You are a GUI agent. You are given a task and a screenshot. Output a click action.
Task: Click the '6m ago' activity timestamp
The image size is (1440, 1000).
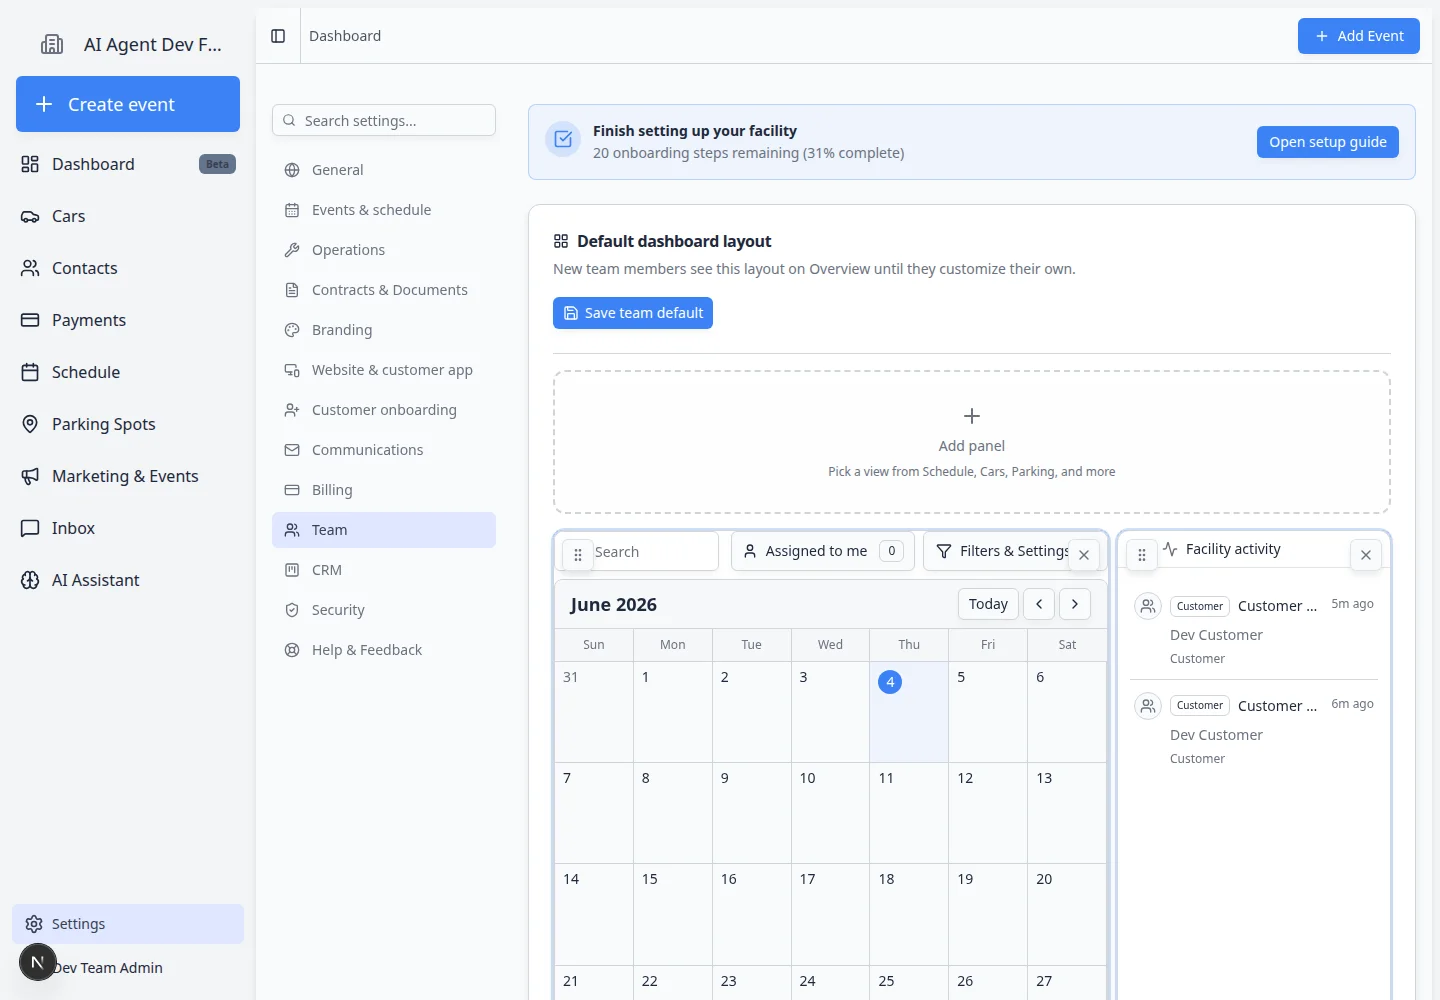1352,704
